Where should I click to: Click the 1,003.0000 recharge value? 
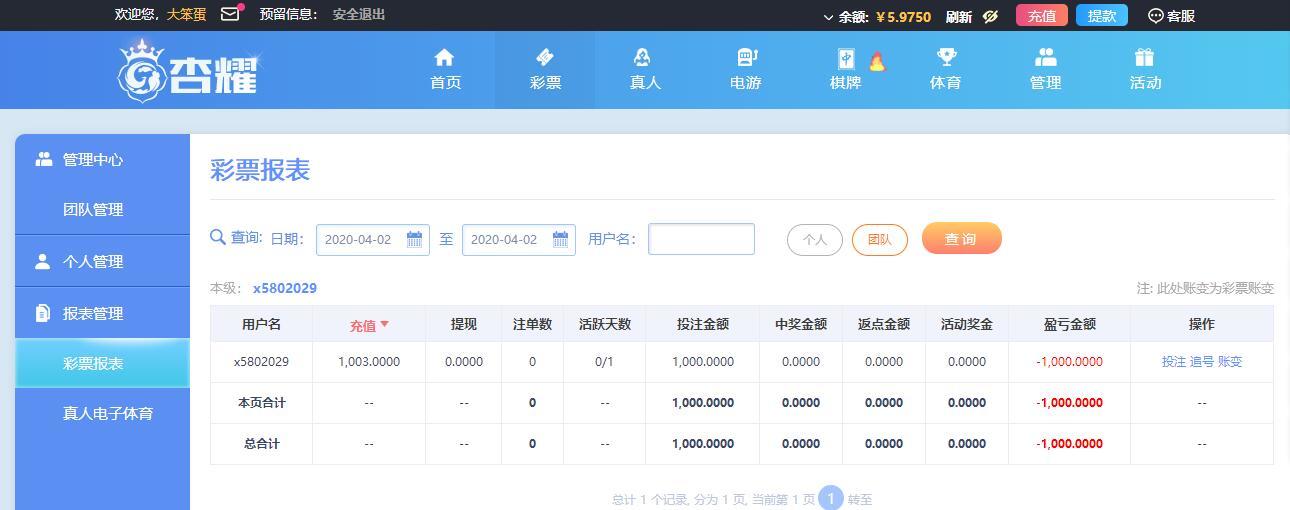coord(369,362)
